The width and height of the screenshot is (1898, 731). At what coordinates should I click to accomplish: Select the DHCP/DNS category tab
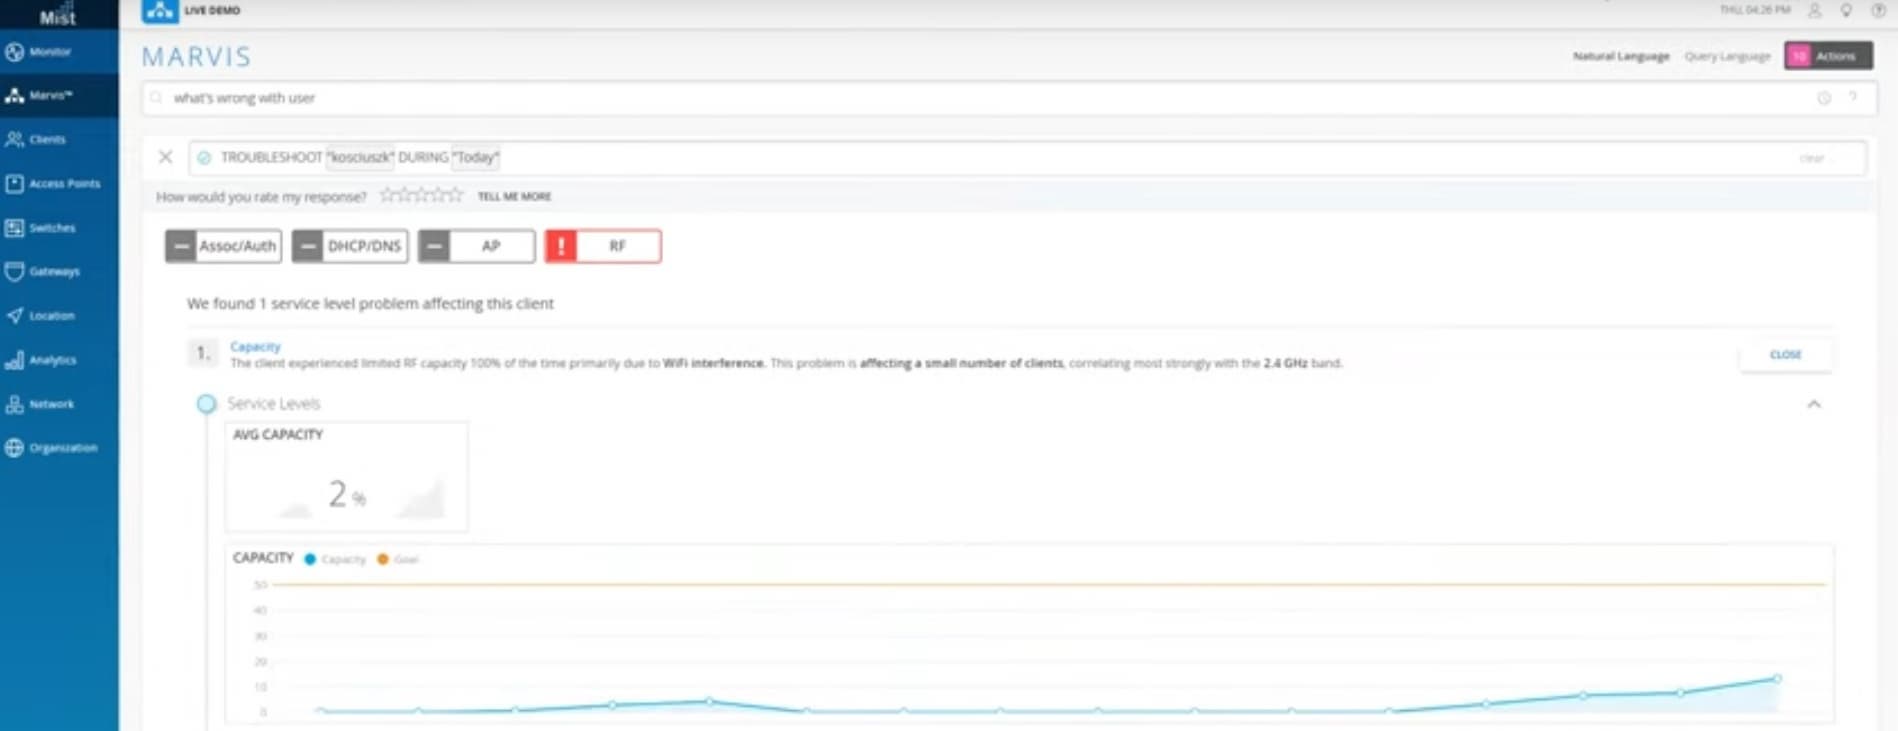point(350,246)
